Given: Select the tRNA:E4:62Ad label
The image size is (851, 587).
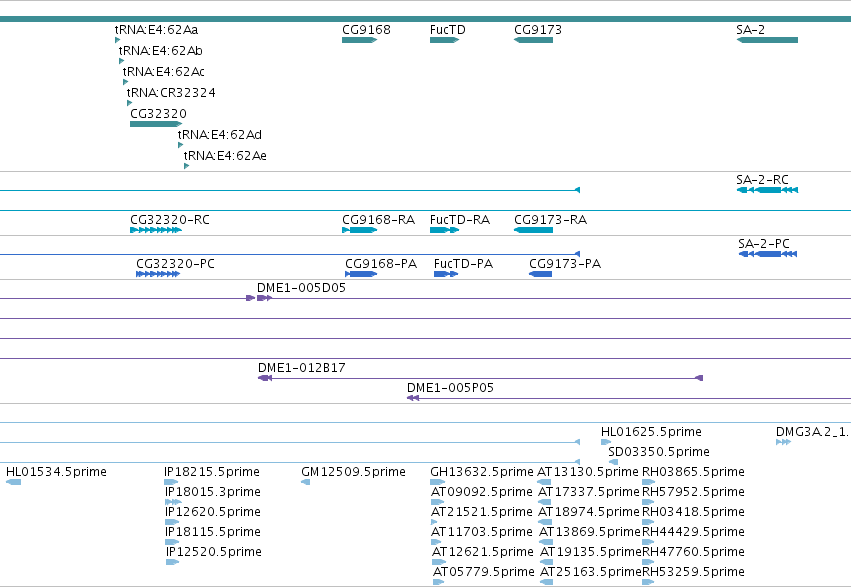Looking at the screenshot, I should point(220,135).
